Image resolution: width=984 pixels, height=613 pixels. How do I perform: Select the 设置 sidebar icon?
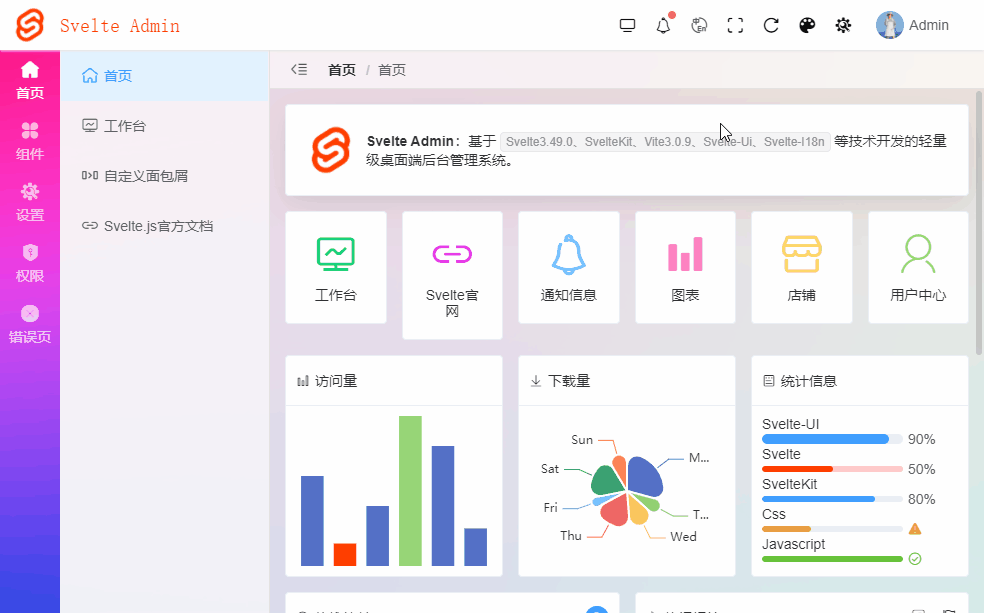[x=30, y=201]
